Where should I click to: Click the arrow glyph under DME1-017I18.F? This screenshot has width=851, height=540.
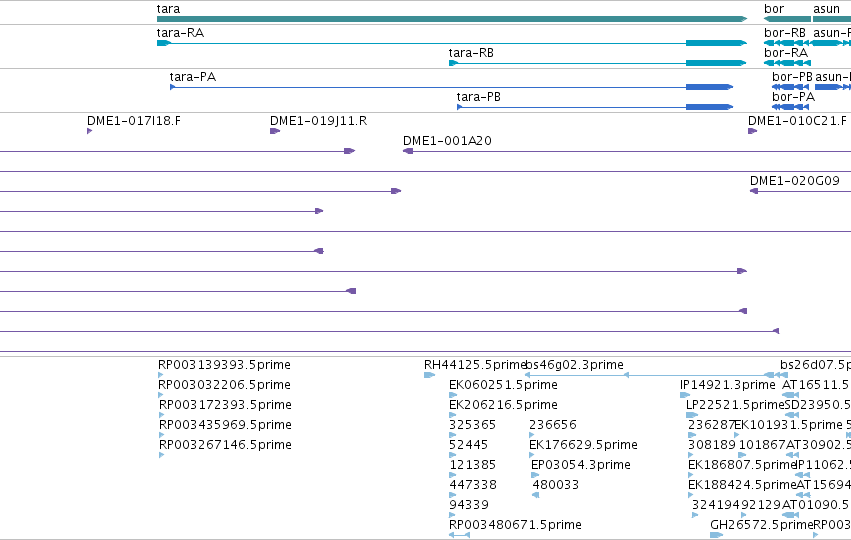[90, 131]
